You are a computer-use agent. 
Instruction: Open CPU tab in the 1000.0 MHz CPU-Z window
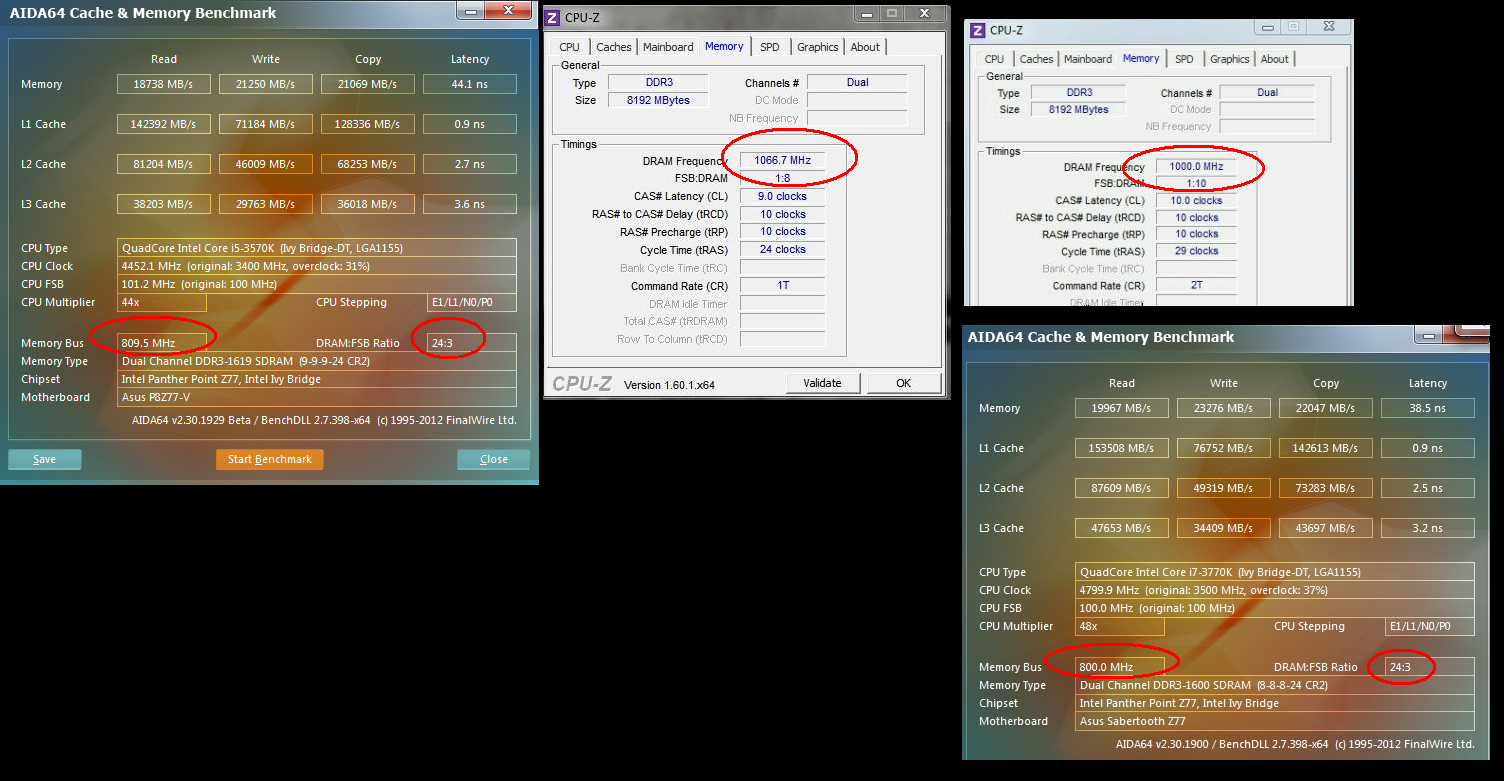[x=995, y=59]
